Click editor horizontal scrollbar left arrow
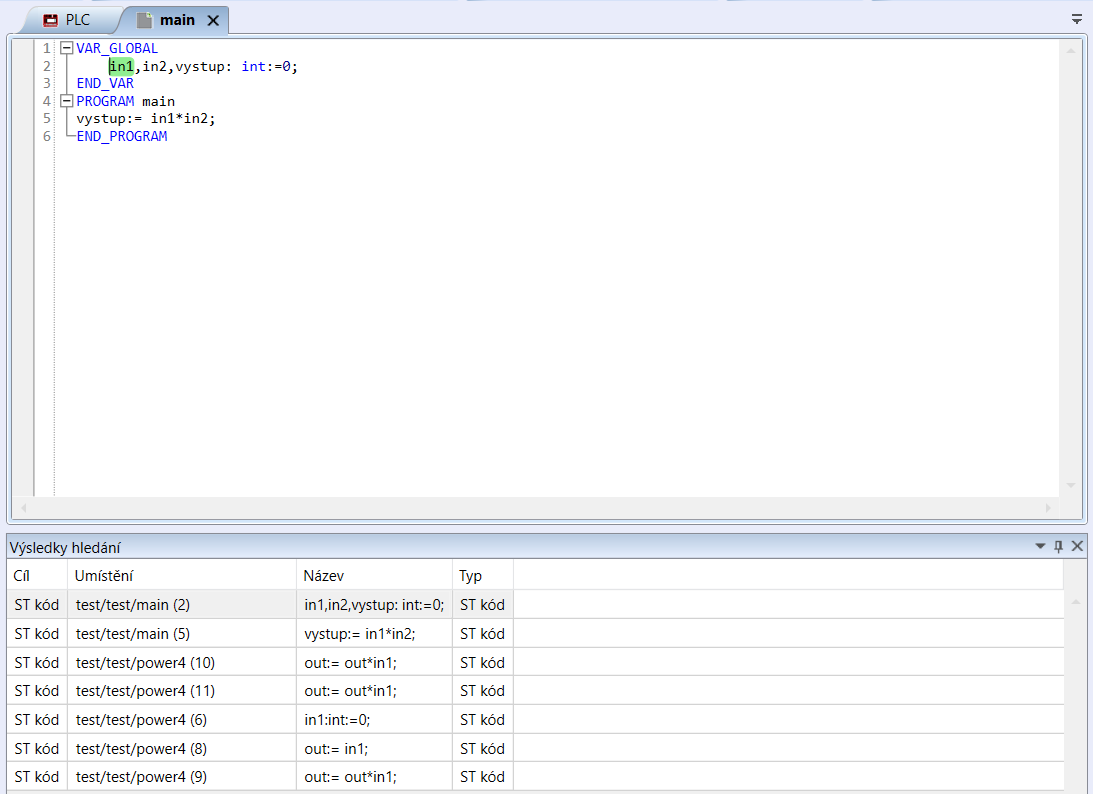Image resolution: width=1093 pixels, height=794 pixels. [24, 508]
